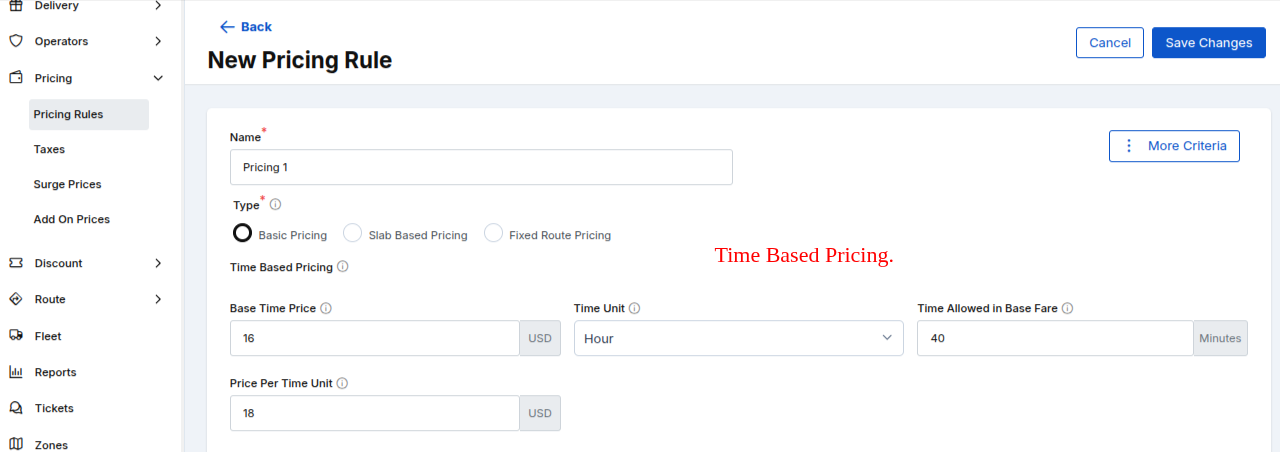The width and height of the screenshot is (1280, 452).
Task: Select the Slab Based Pricing radio option
Action: pos(352,233)
